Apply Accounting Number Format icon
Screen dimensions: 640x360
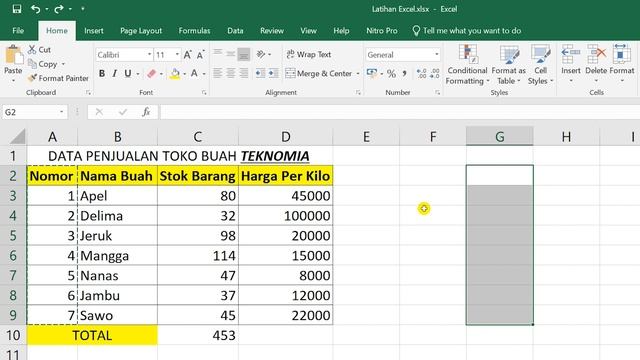coord(371,73)
